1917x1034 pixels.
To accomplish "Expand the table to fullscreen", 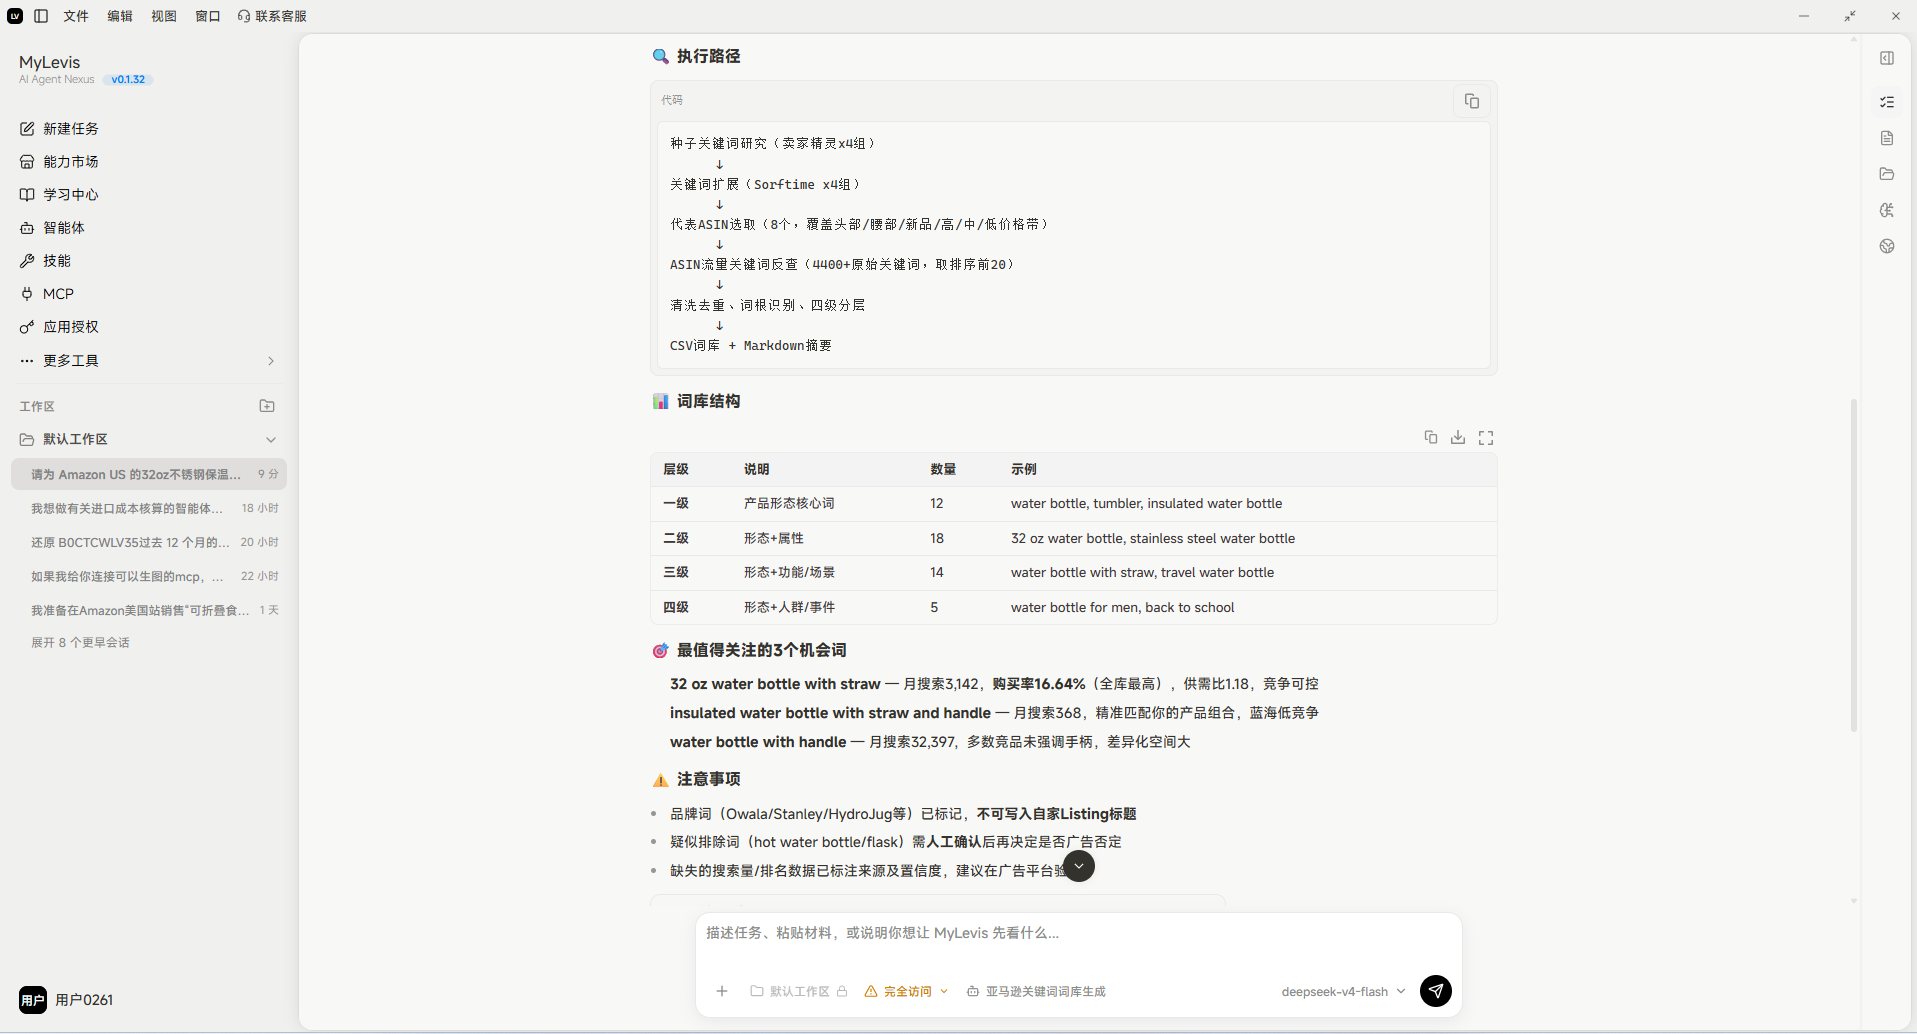I will pos(1486,437).
